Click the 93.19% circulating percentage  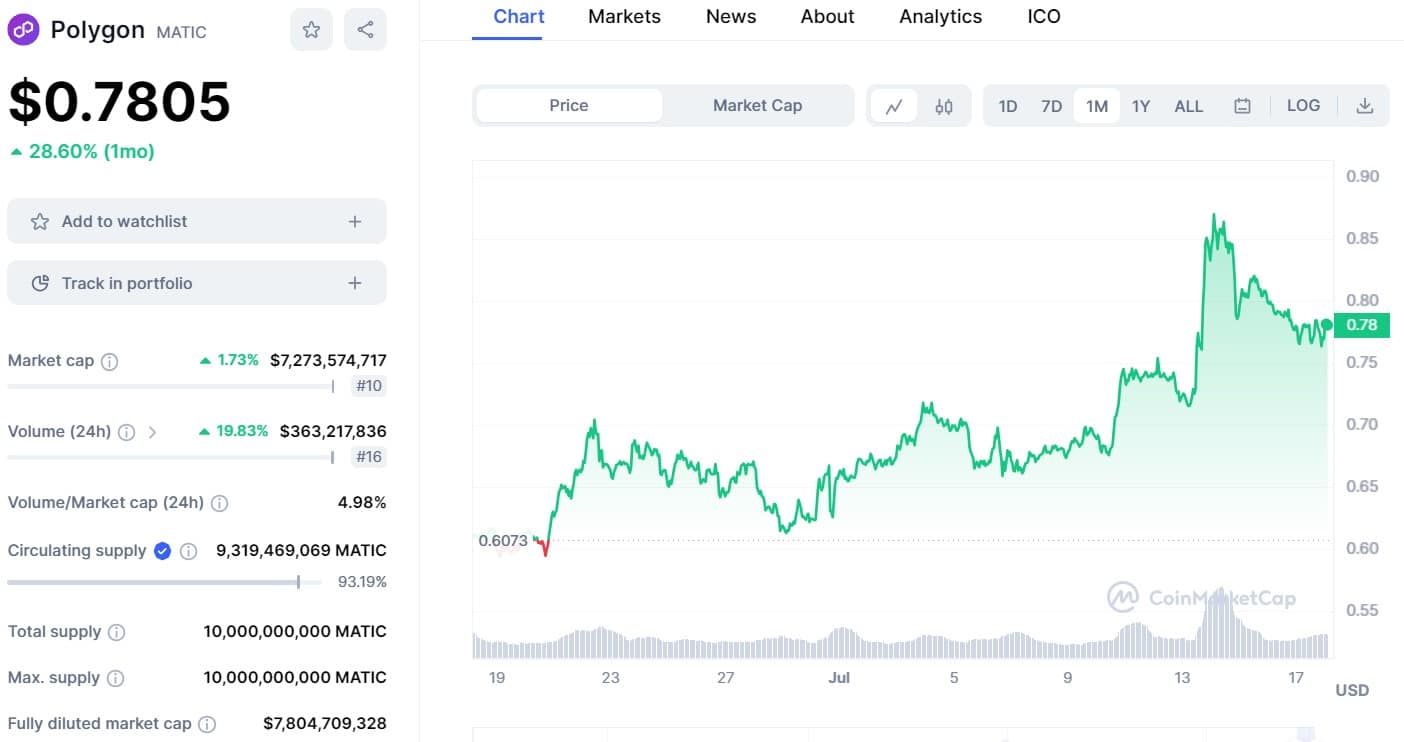362,582
